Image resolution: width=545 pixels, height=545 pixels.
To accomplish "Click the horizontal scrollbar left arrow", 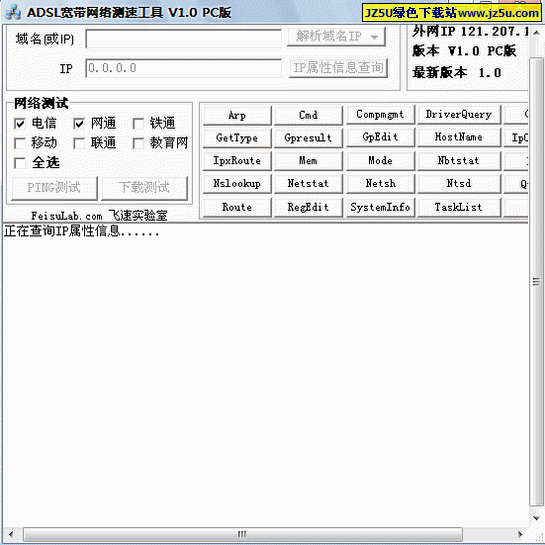I will point(11,534).
